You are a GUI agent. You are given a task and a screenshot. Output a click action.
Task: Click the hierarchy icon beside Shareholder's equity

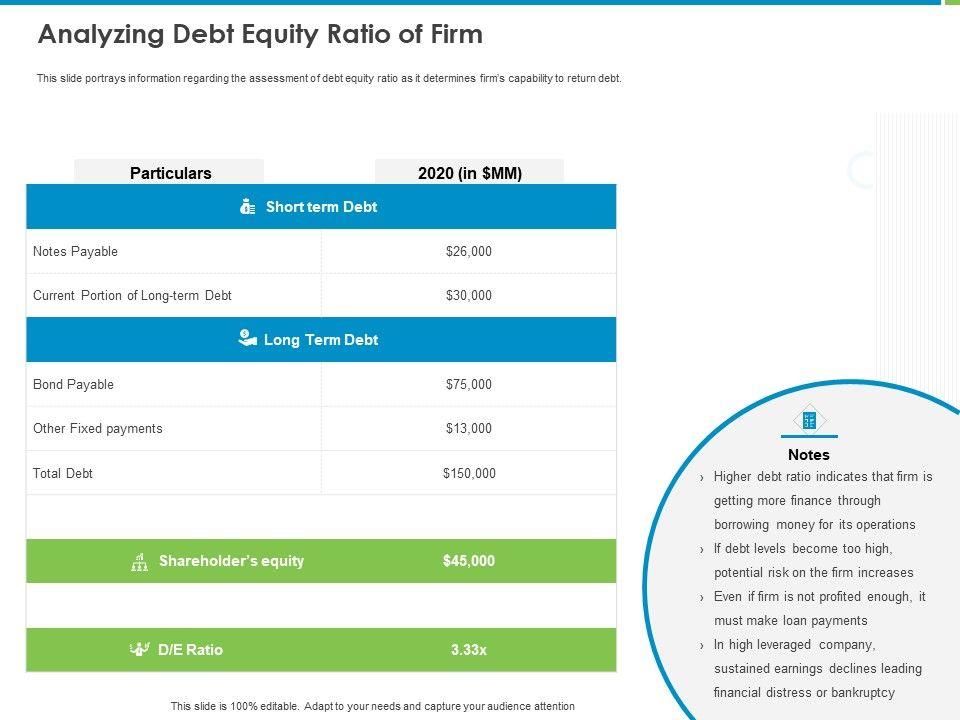140,562
